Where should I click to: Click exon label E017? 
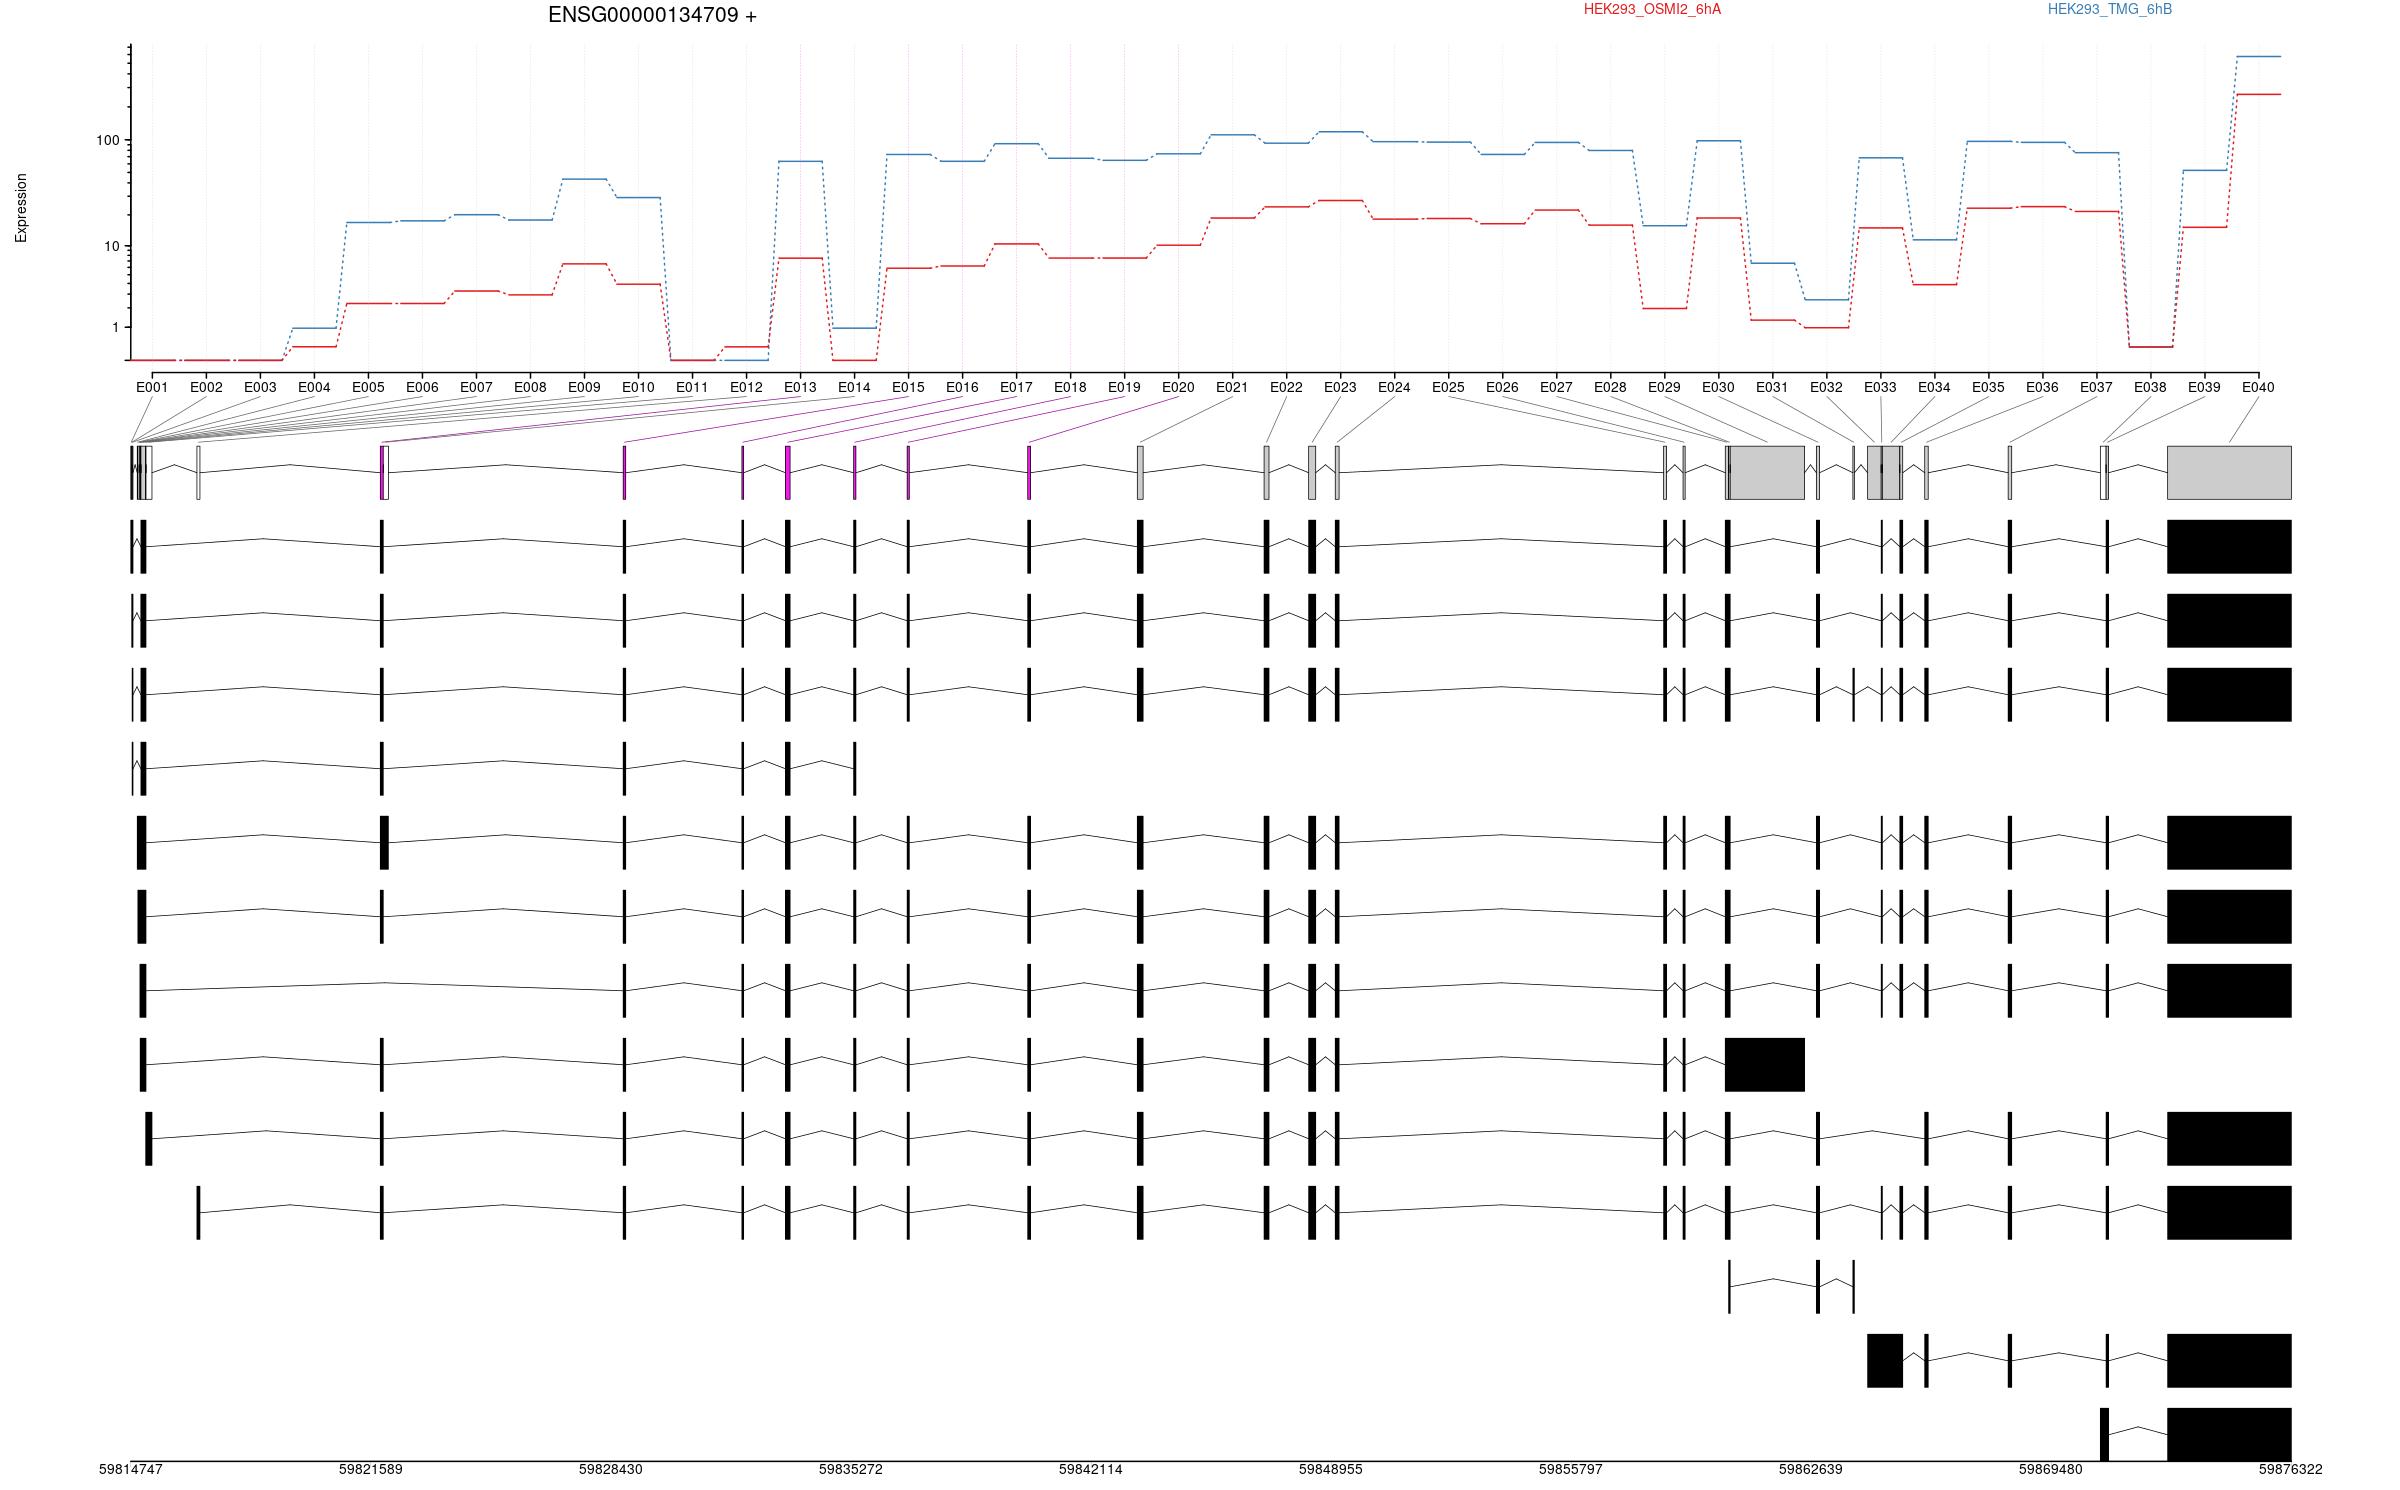[1016, 387]
